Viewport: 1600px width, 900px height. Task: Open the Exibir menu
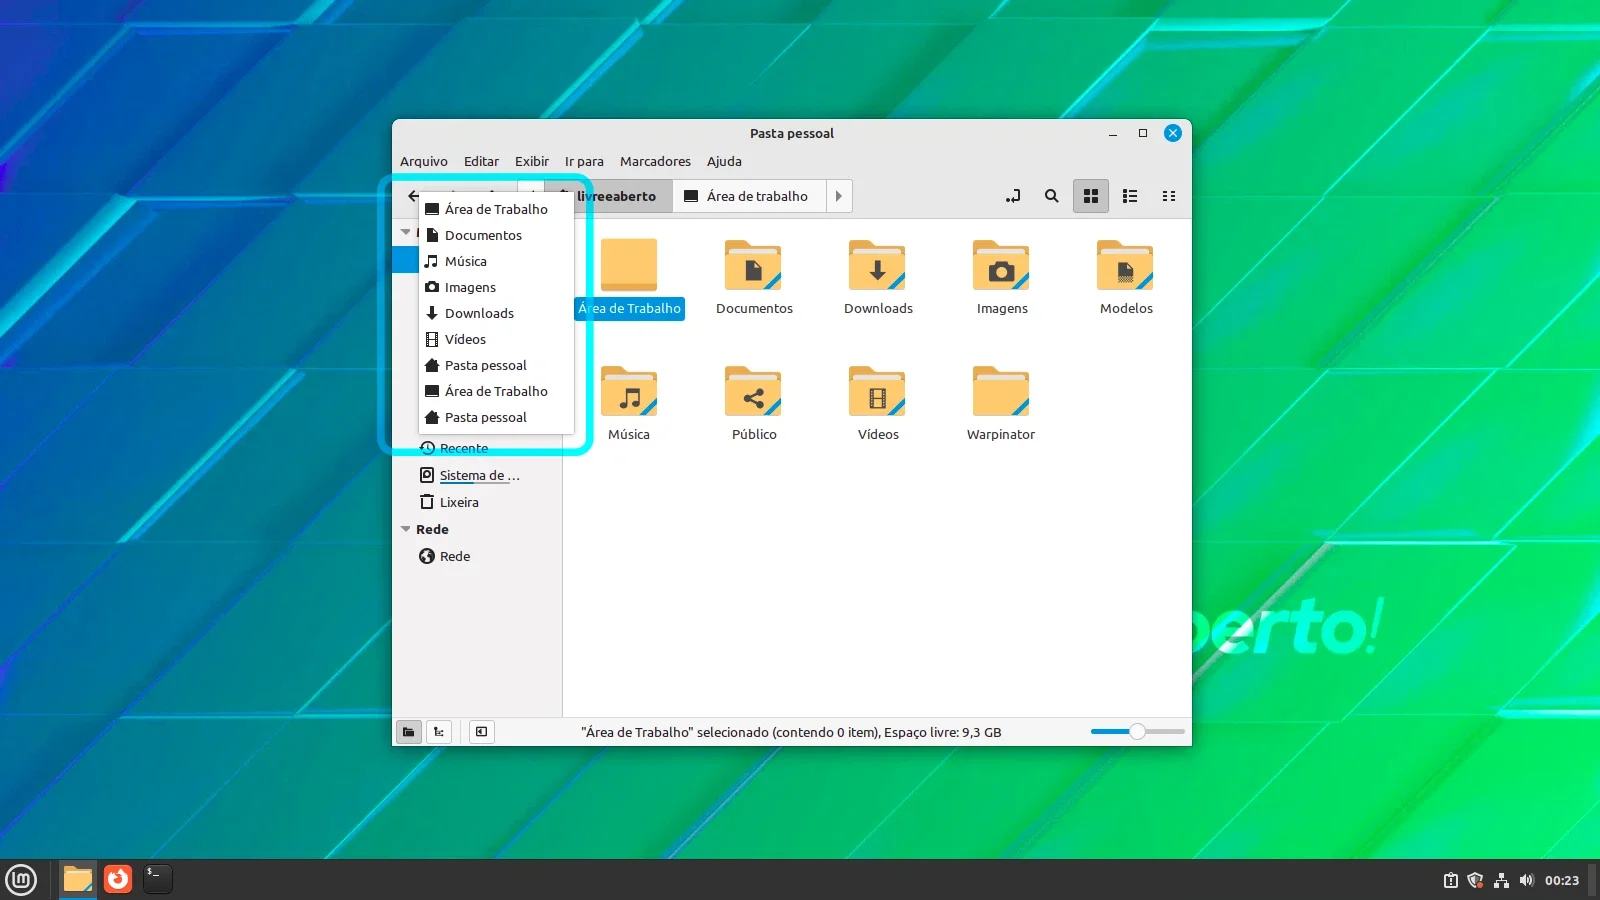(x=532, y=161)
